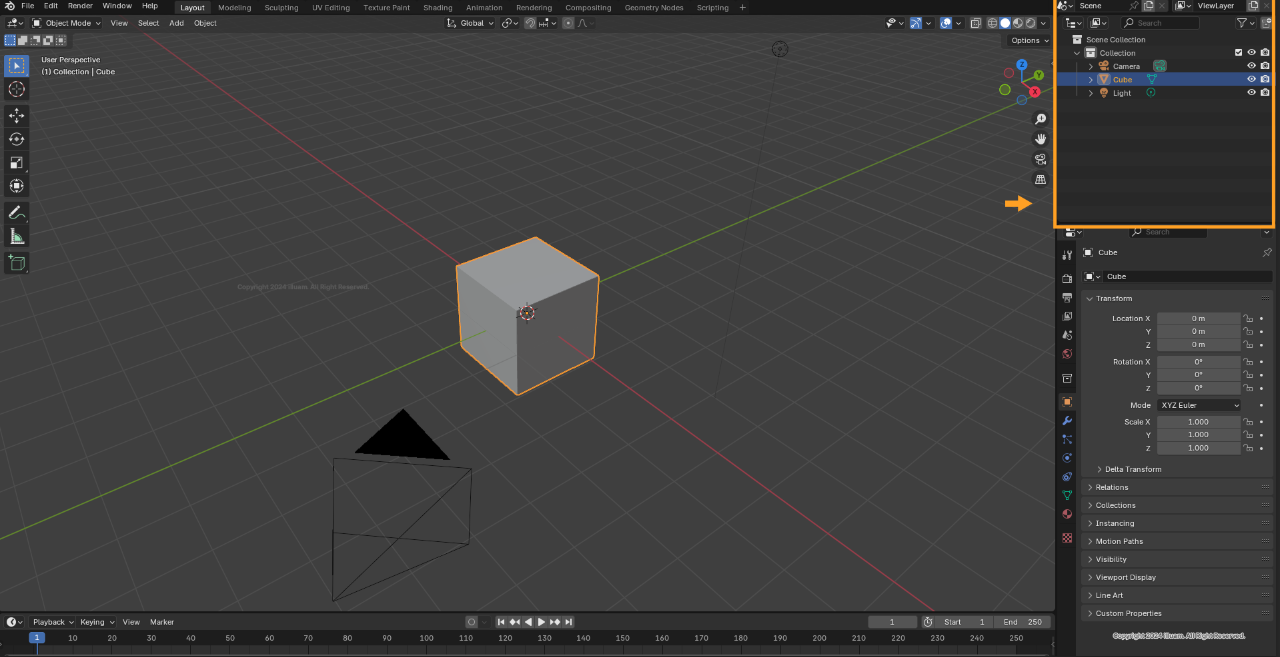Select the Measure tool
The height and width of the screenshot is (657, 1280).
coord(17,236)
